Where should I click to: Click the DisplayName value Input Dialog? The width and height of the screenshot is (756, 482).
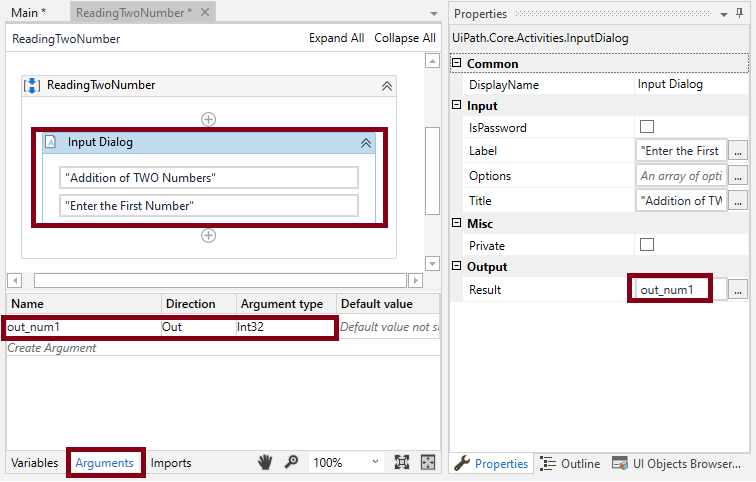[x=670, y=84]
